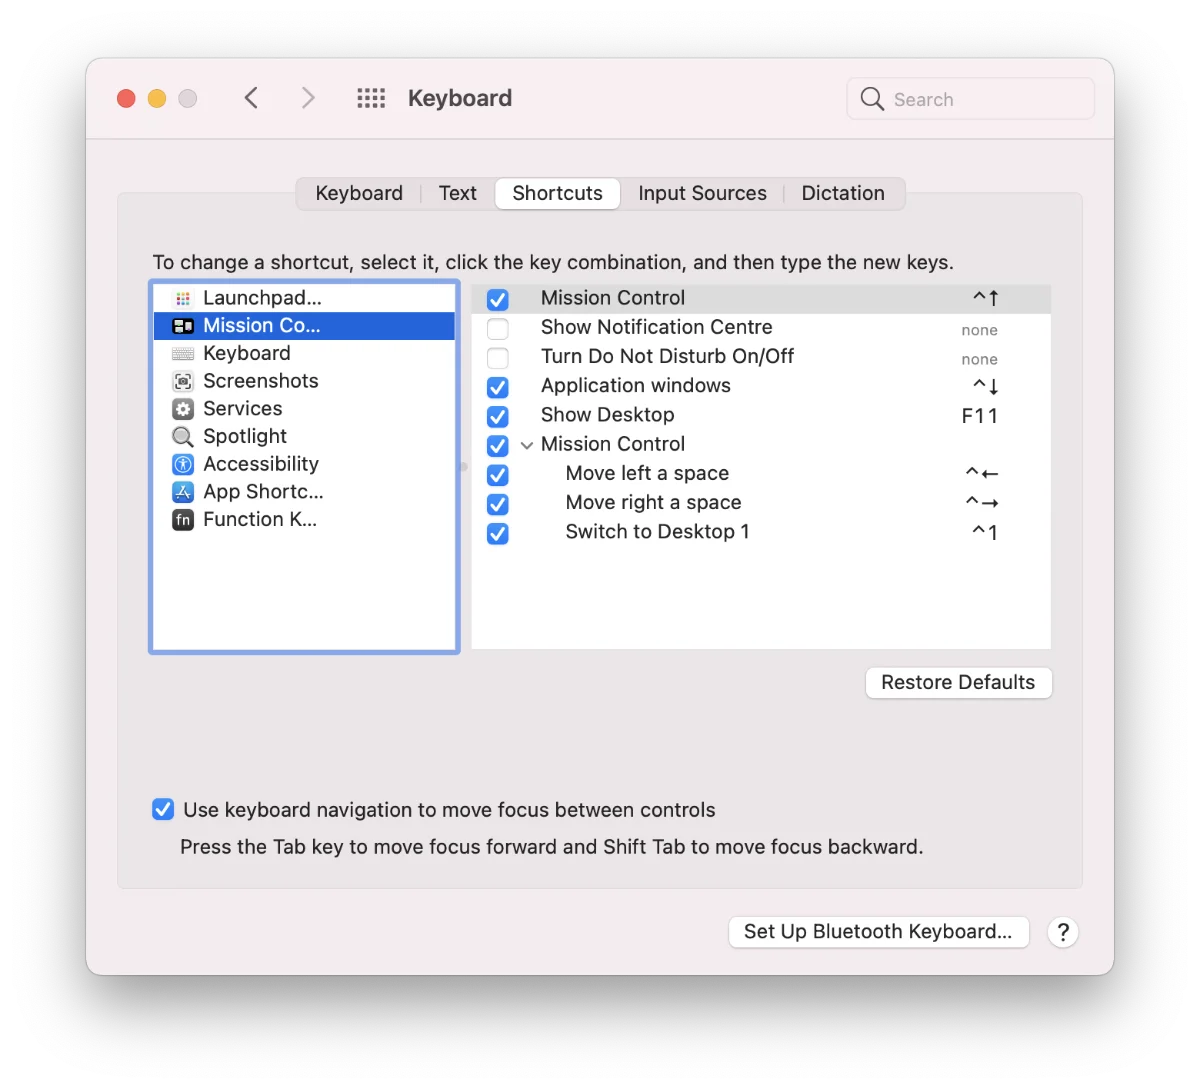Close the Keyboard preferences window

tap(126, 98)
